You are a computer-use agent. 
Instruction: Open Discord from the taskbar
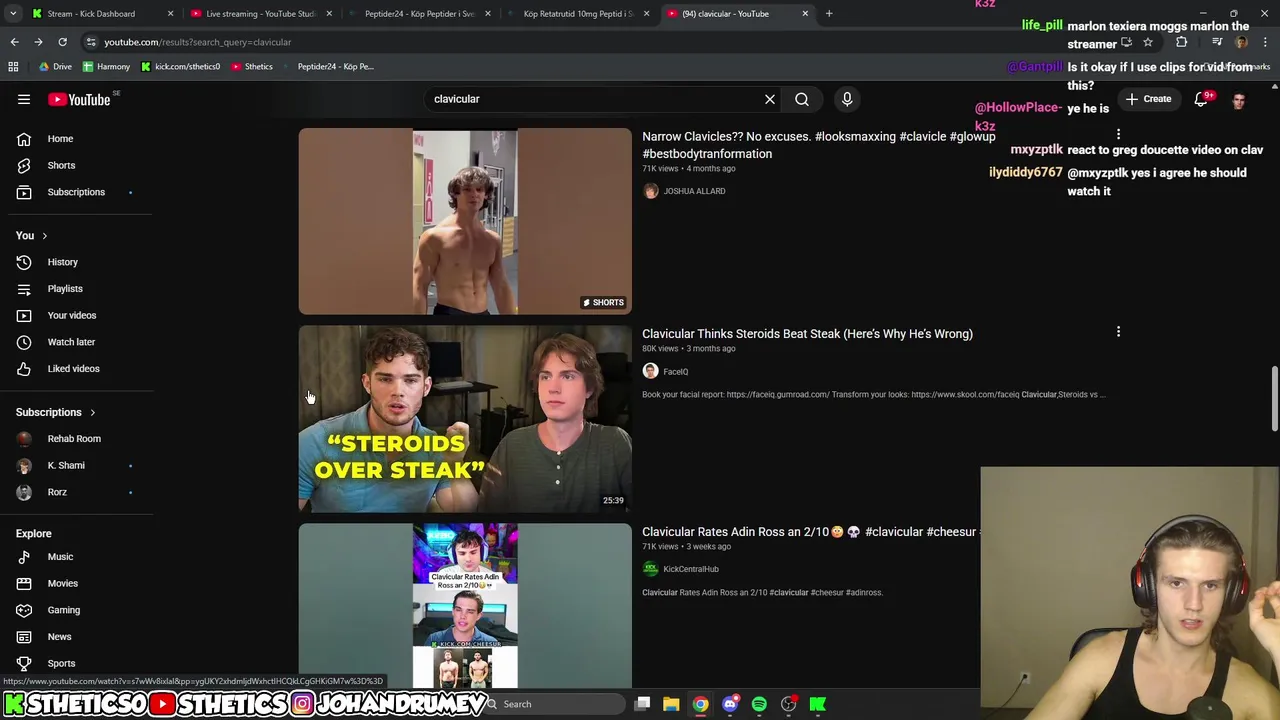click(x=730, y=704)
